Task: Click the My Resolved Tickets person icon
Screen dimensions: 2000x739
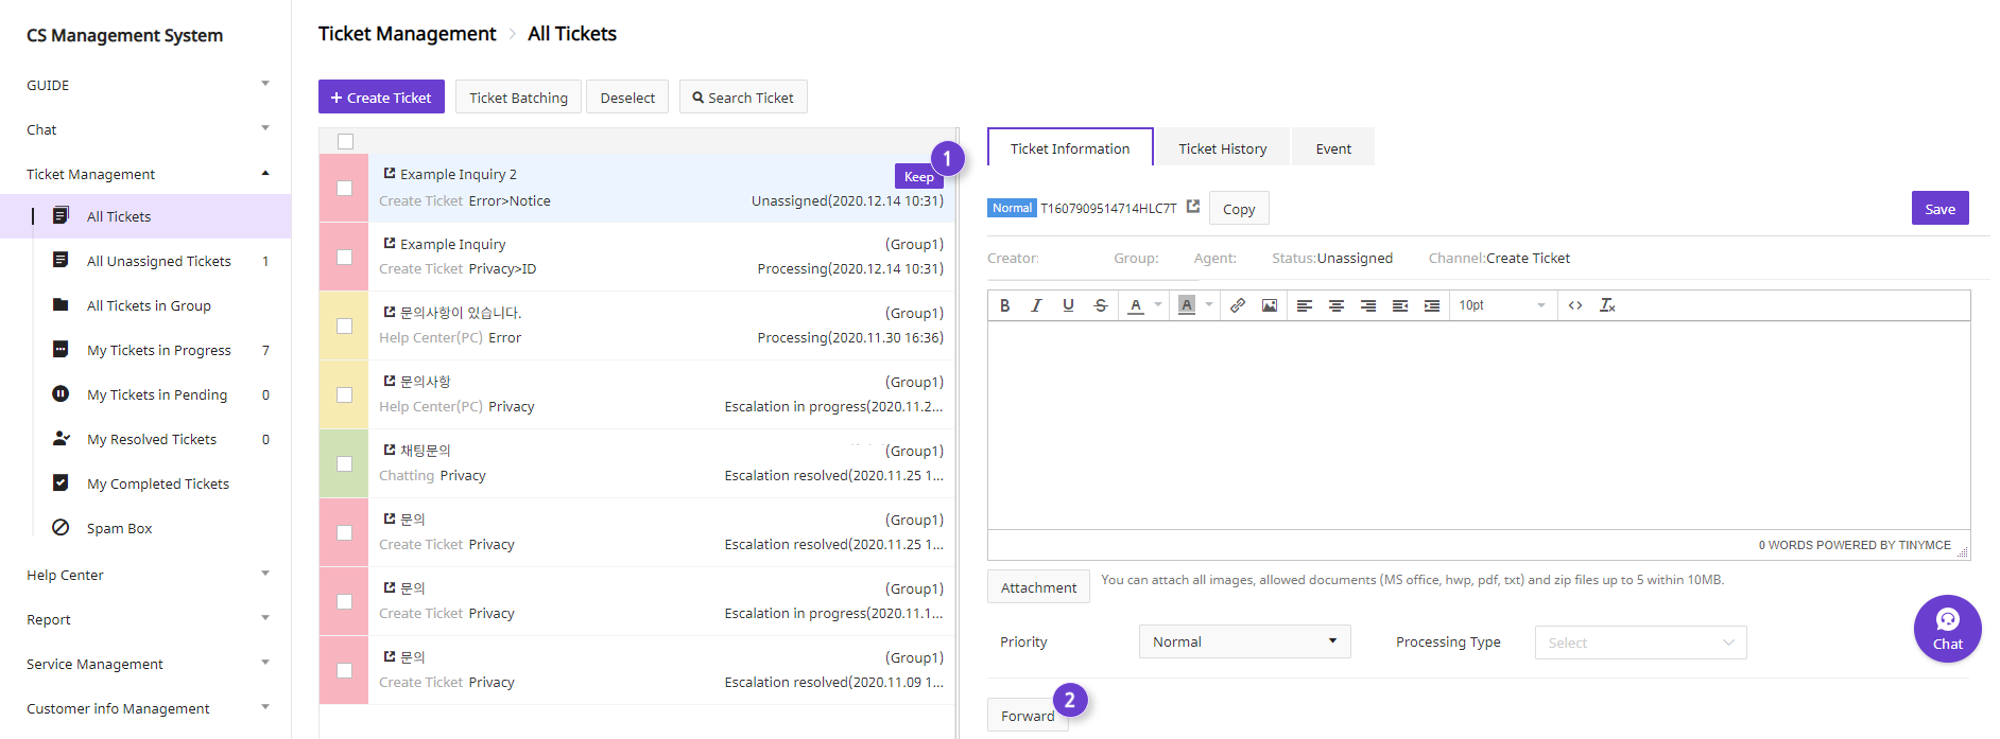Action: coord(61,438)
